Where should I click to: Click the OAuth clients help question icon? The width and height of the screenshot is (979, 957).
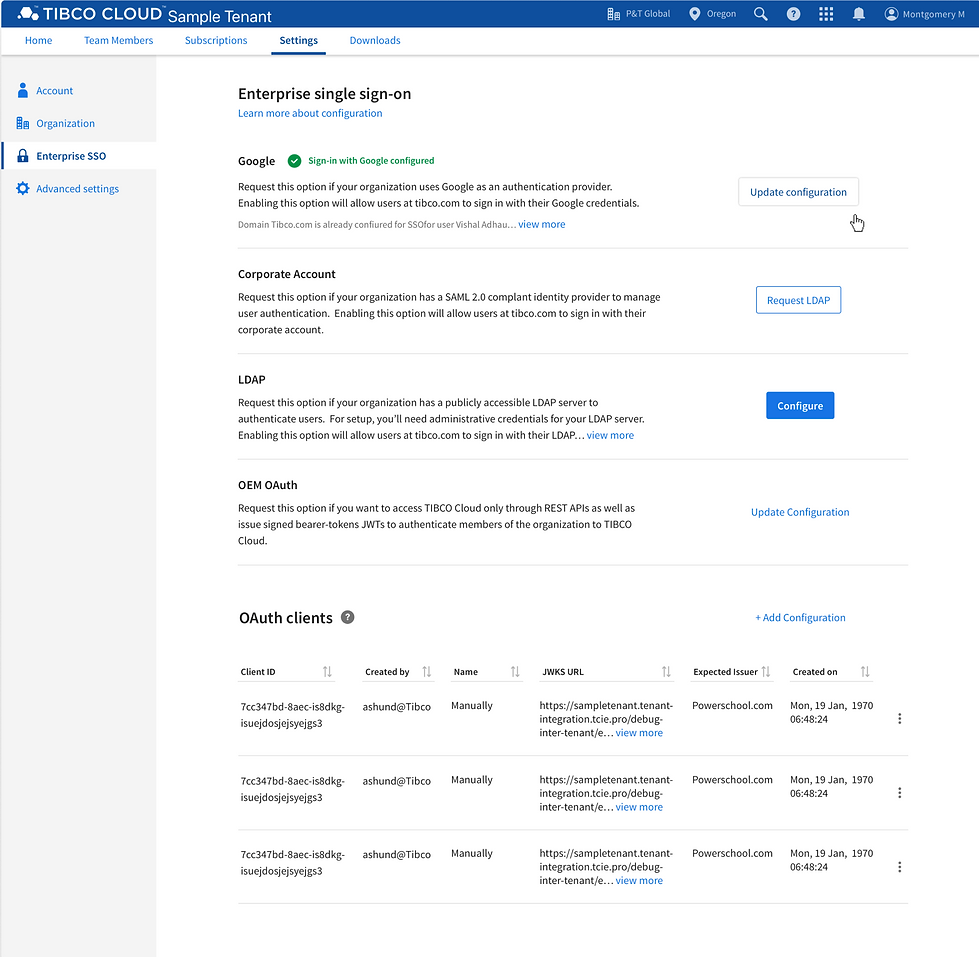pyautogui.click(x=348, y=617)
